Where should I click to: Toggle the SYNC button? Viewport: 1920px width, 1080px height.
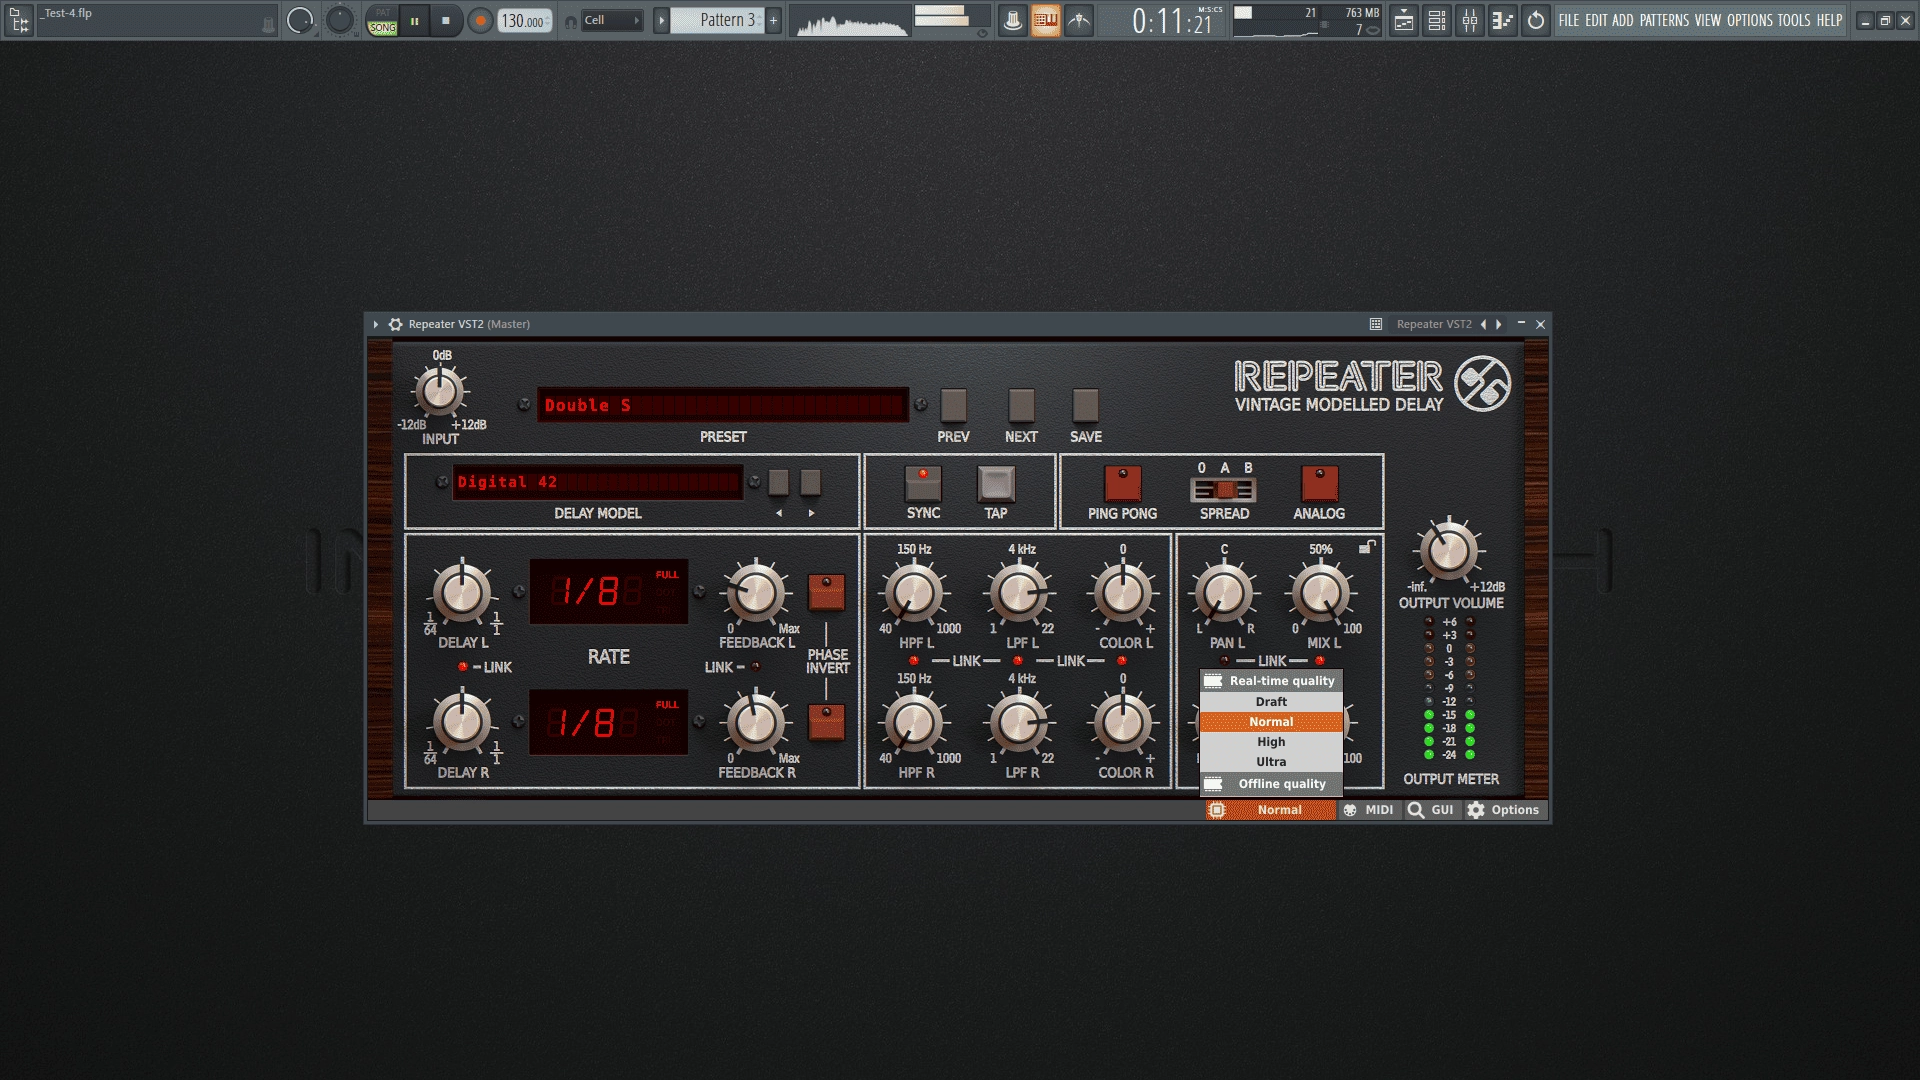pos(923,483)
